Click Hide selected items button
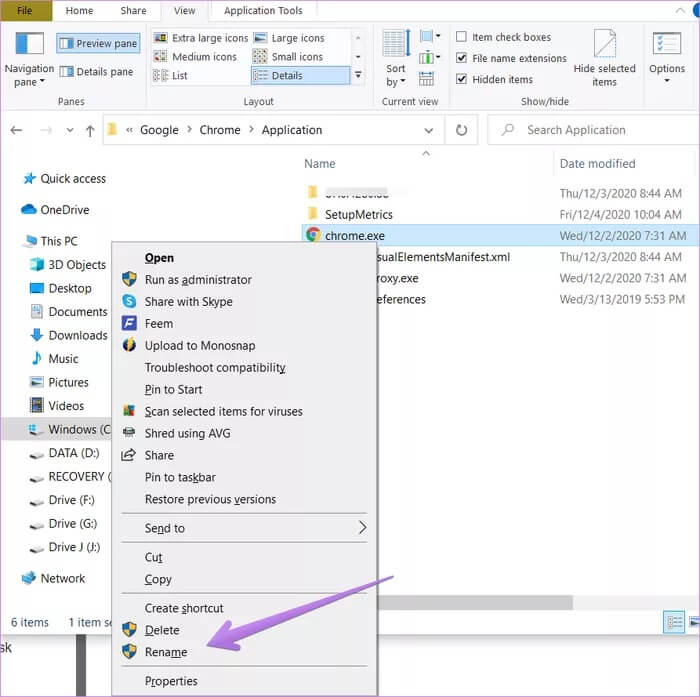This screenshot has width=700, height=697. point(604,58)
